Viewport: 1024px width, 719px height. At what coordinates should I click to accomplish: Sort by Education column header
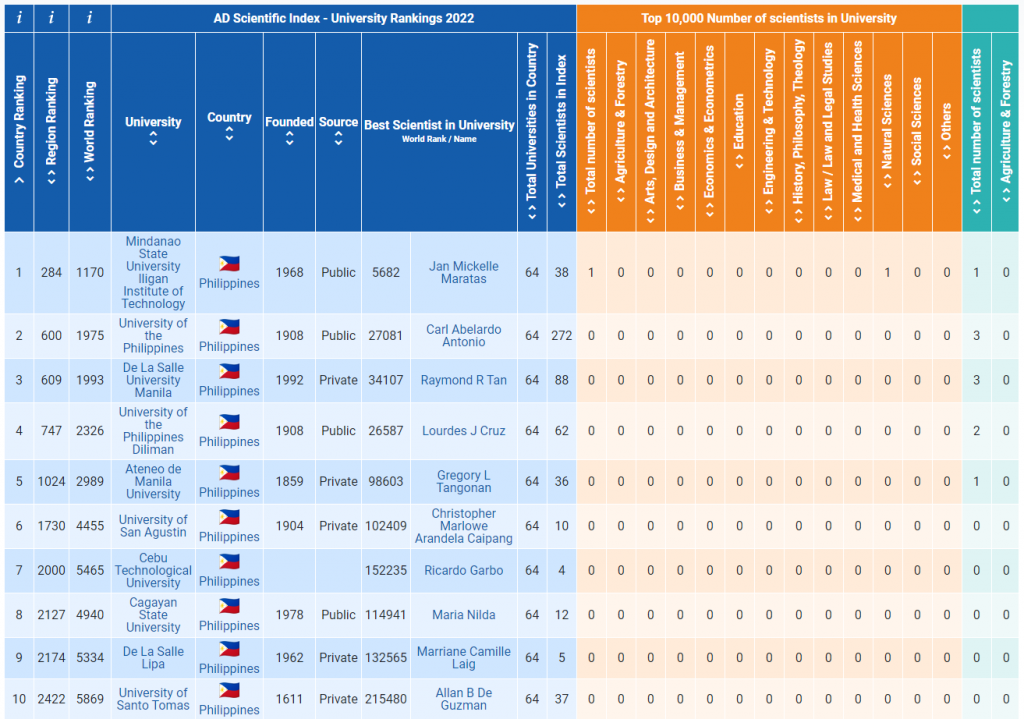[x=739, y=162]
